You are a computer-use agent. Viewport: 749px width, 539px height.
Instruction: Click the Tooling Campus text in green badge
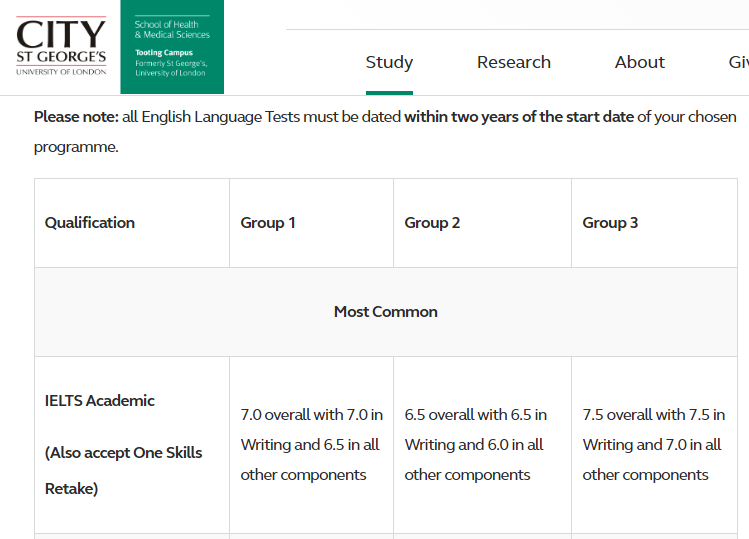[x=164, y=53]
